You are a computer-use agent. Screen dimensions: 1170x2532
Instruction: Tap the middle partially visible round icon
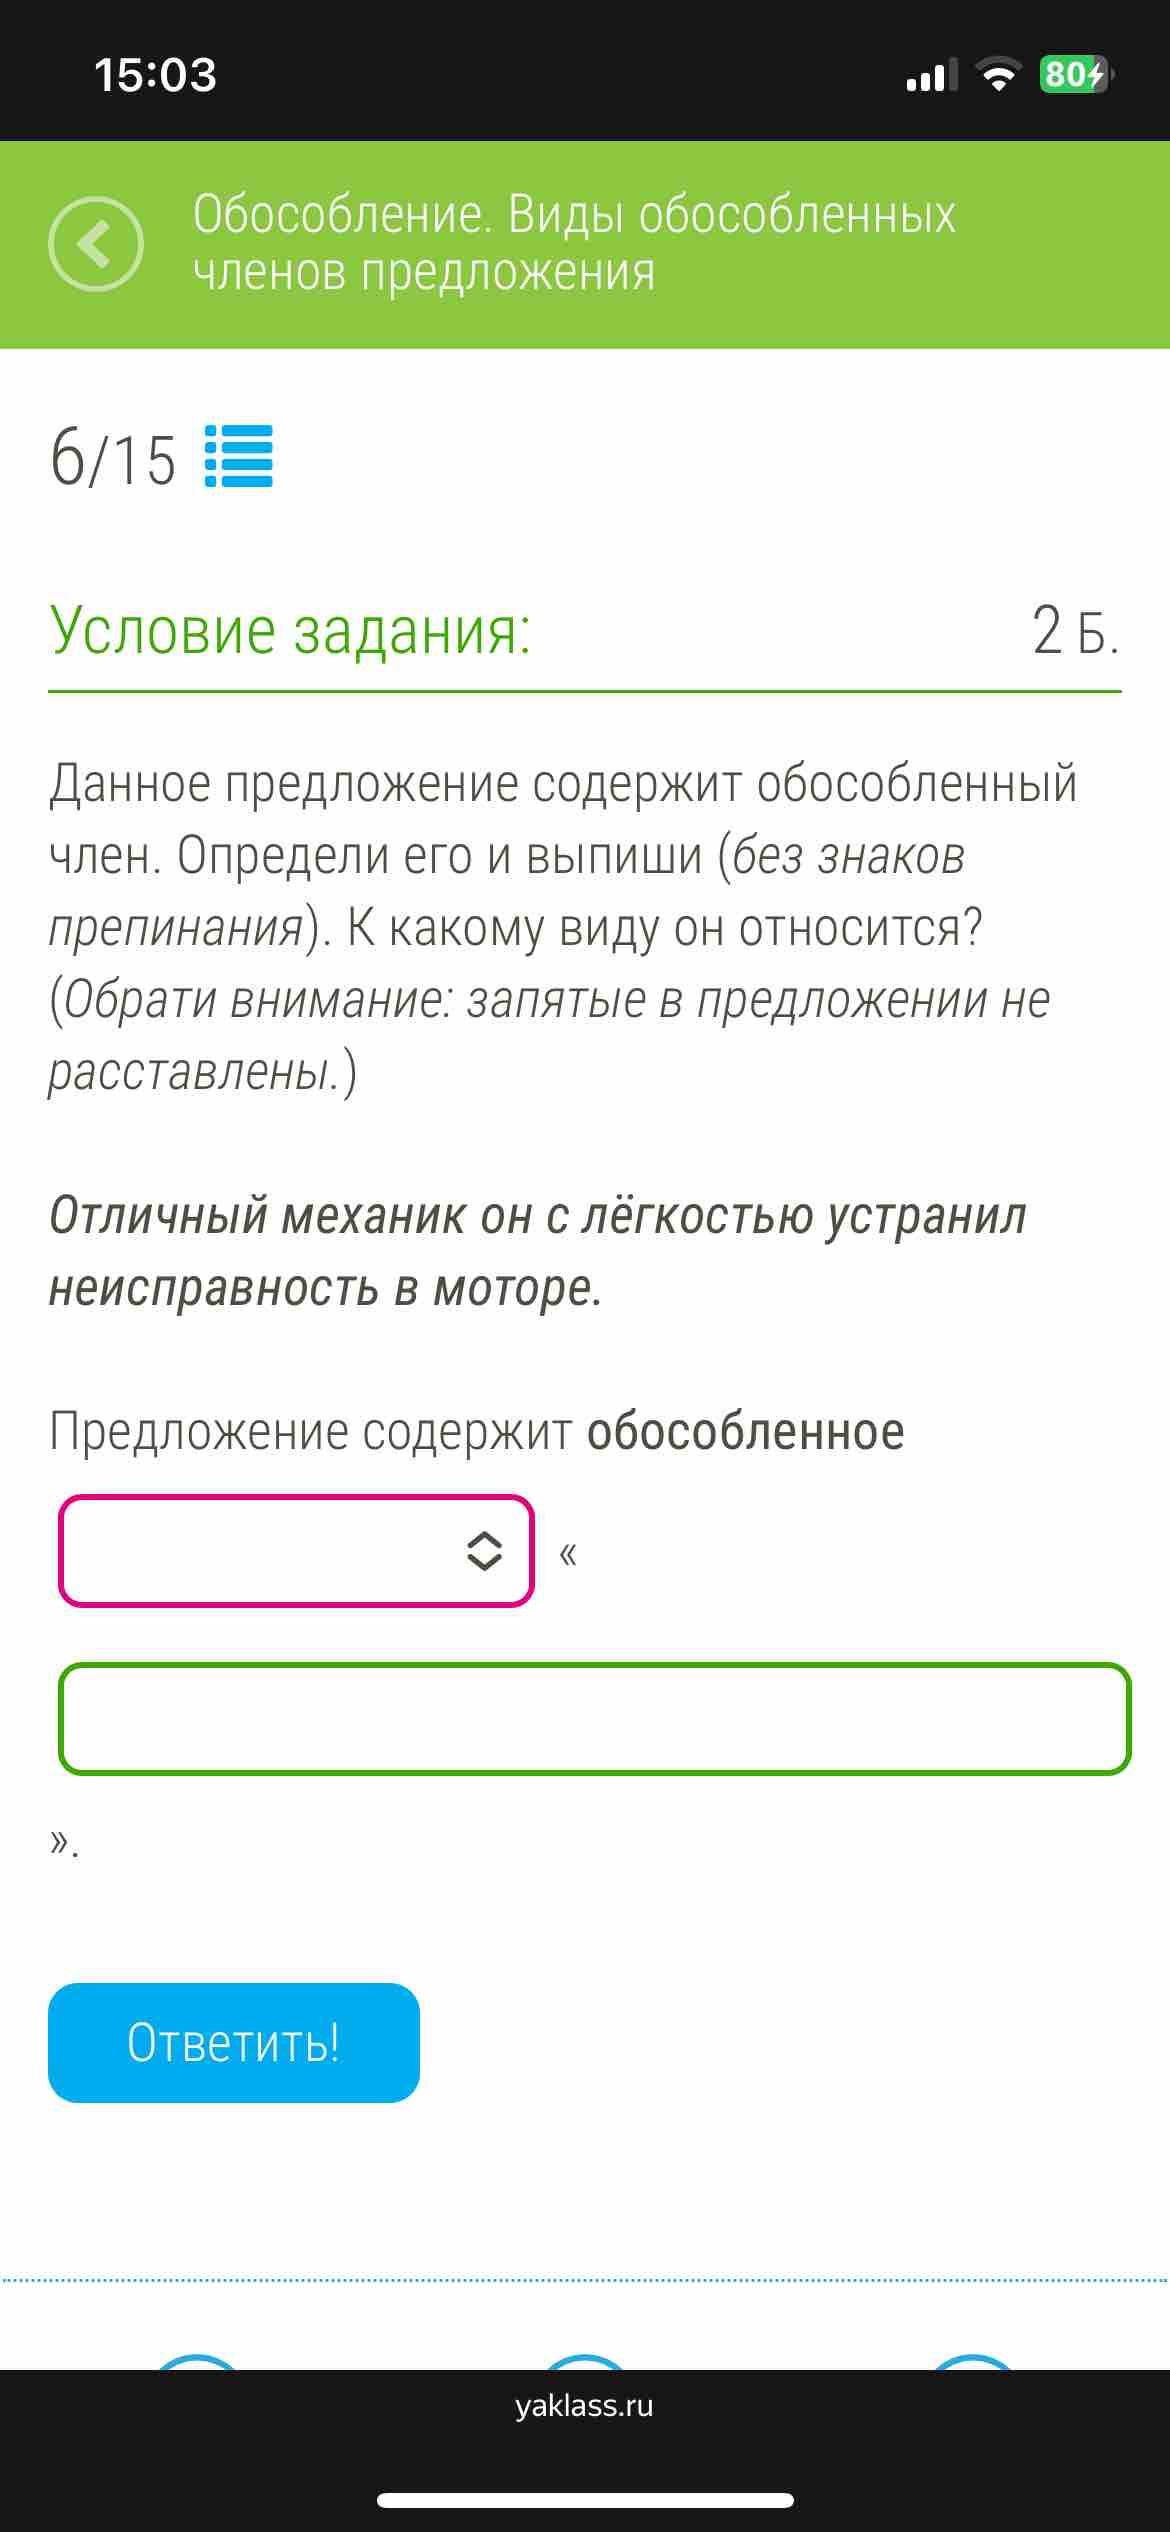pyautogui.click(x=584, y=2361)
